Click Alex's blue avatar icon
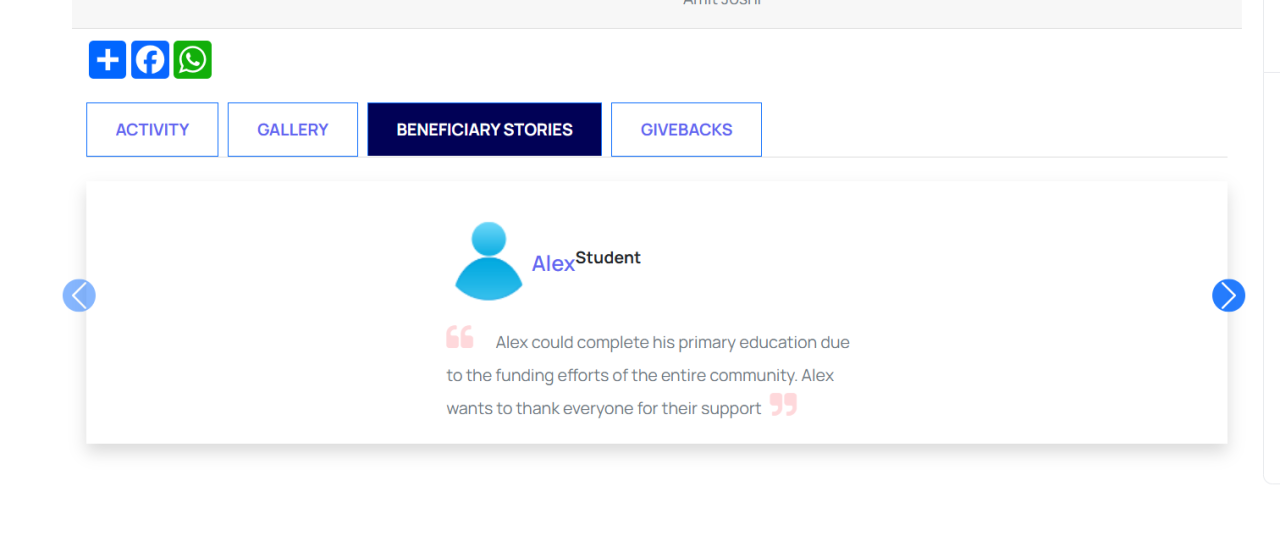Screen dimensions: 1280x536 (x=488, y=261)
